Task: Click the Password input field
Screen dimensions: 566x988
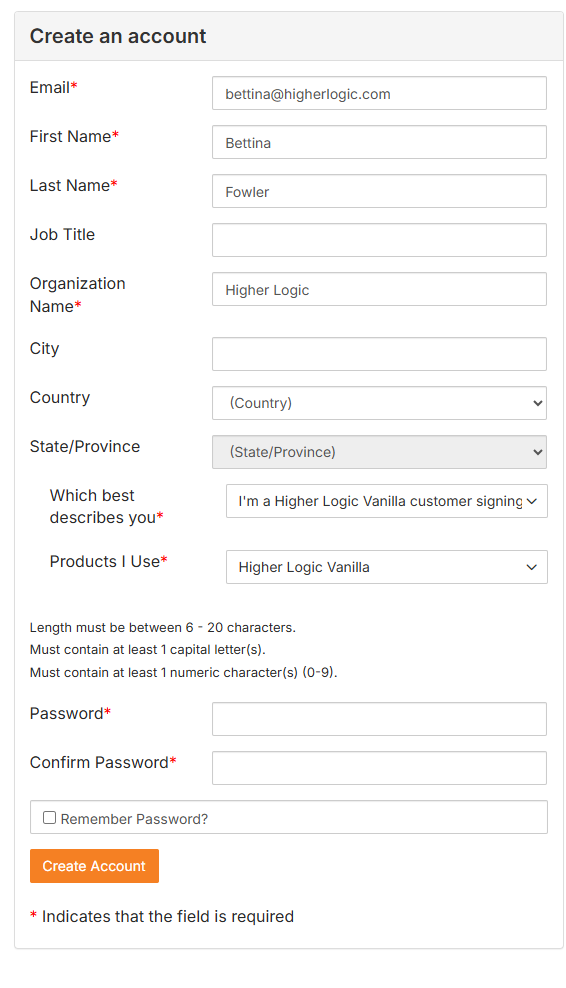Action: (379, 719)
